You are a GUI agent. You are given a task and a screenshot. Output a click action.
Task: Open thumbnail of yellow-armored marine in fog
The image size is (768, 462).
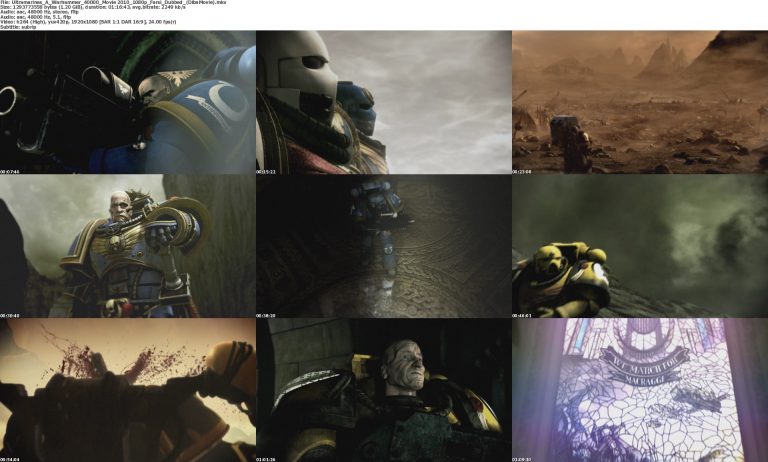point(640,246)
